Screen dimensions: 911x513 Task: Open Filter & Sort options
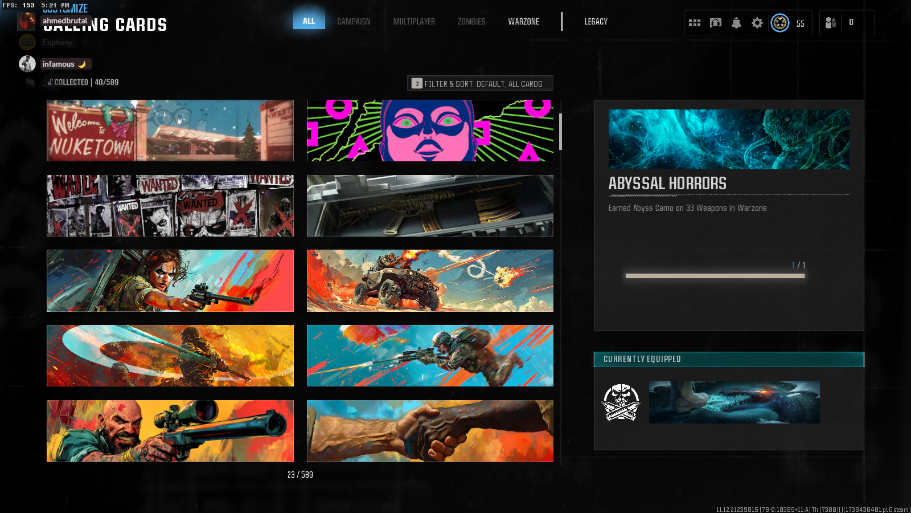click(x=480, y=84)
